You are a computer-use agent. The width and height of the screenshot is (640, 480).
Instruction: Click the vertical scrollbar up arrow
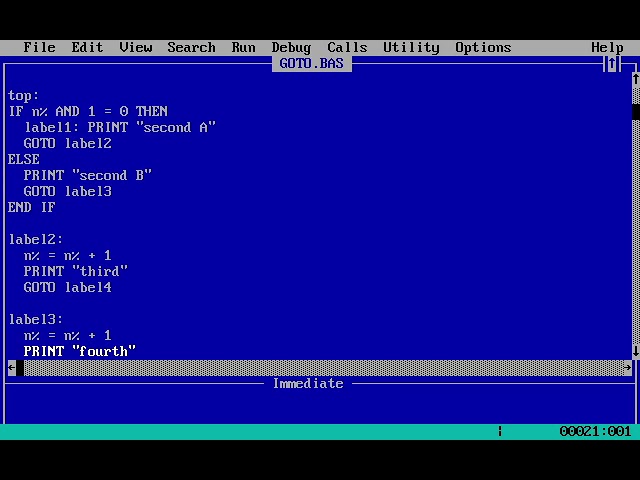[x=635, y=80]
